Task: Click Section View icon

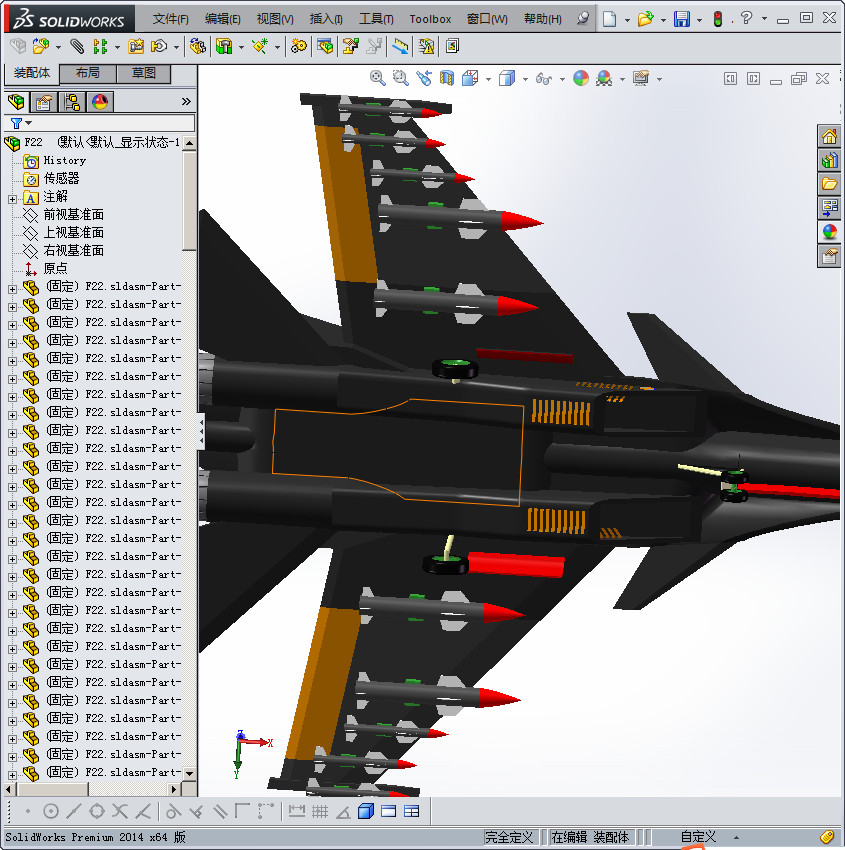Action: click(x=447, y=79)
